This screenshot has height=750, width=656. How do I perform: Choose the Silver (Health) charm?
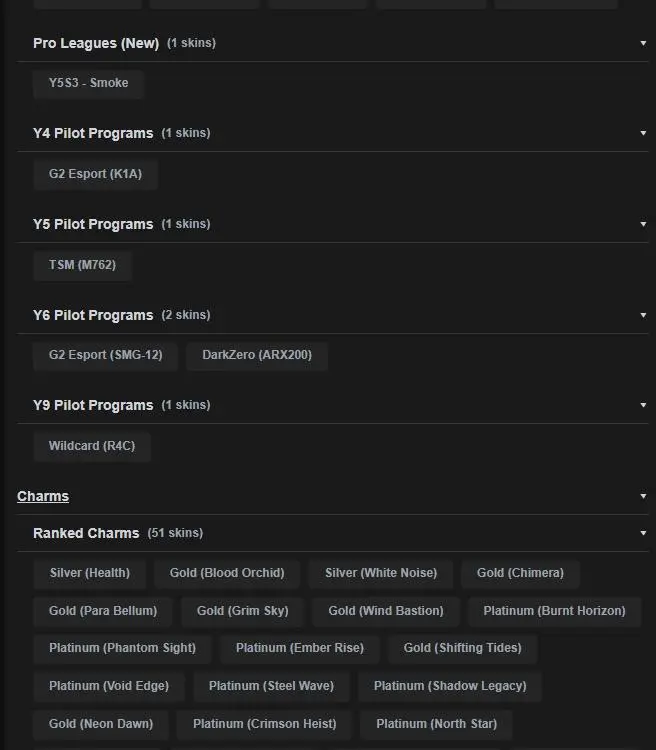coord(89,573)
